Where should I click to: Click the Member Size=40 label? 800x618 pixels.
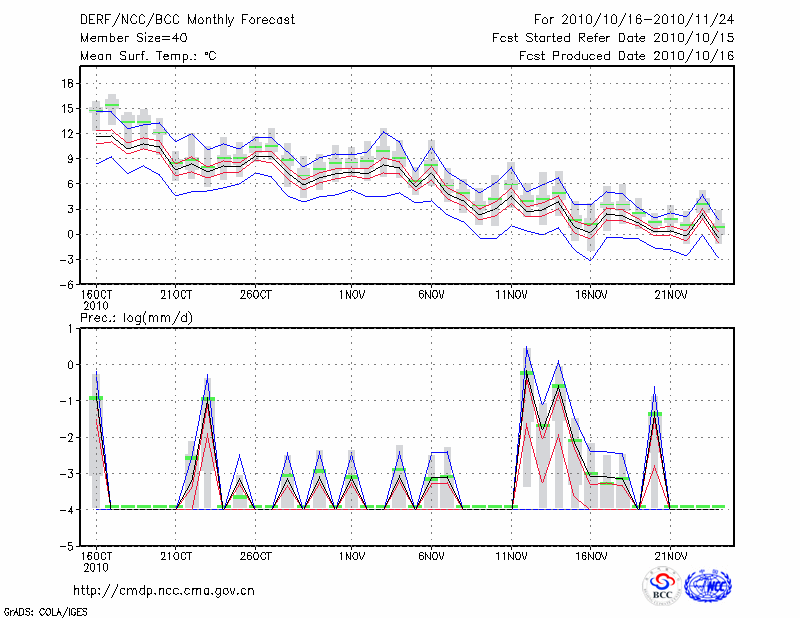127,38
